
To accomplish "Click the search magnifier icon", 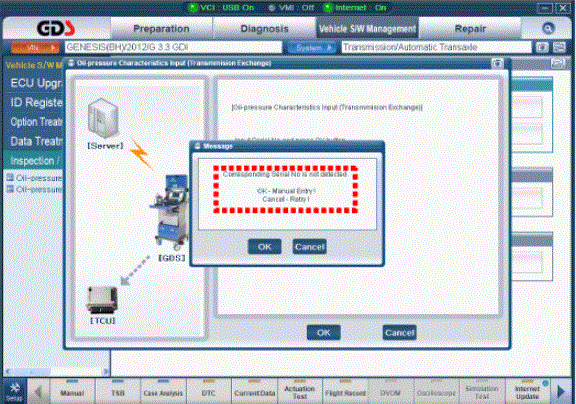I will [x=548, y=28].
